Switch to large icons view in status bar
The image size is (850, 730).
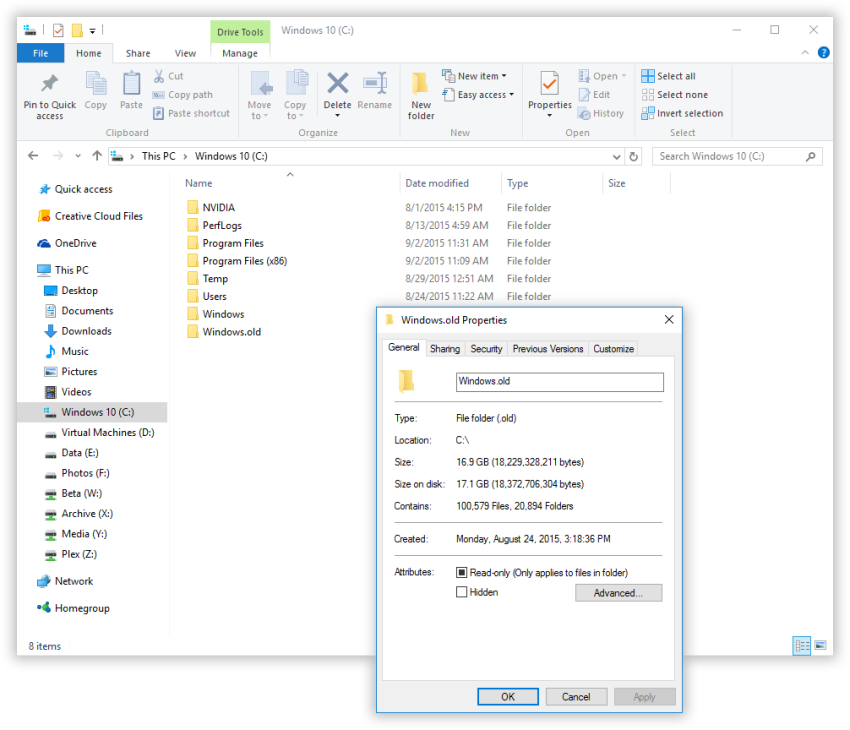[x=820, y=645]
